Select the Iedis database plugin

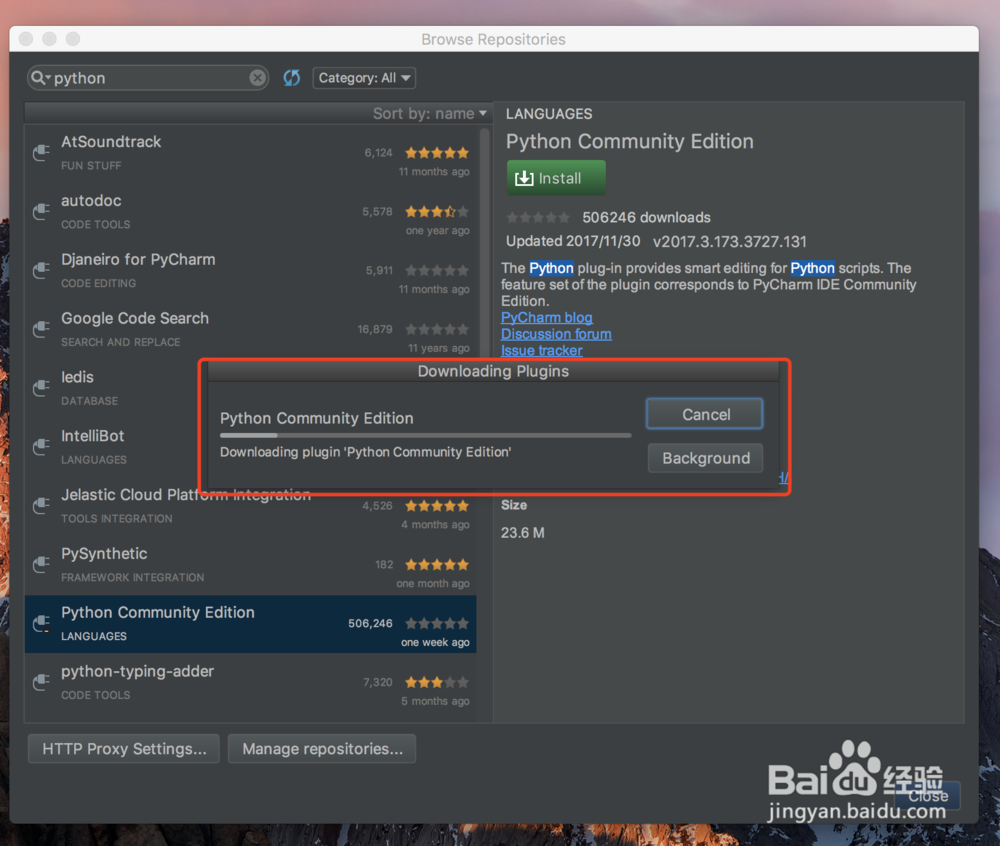click(112, 388)
